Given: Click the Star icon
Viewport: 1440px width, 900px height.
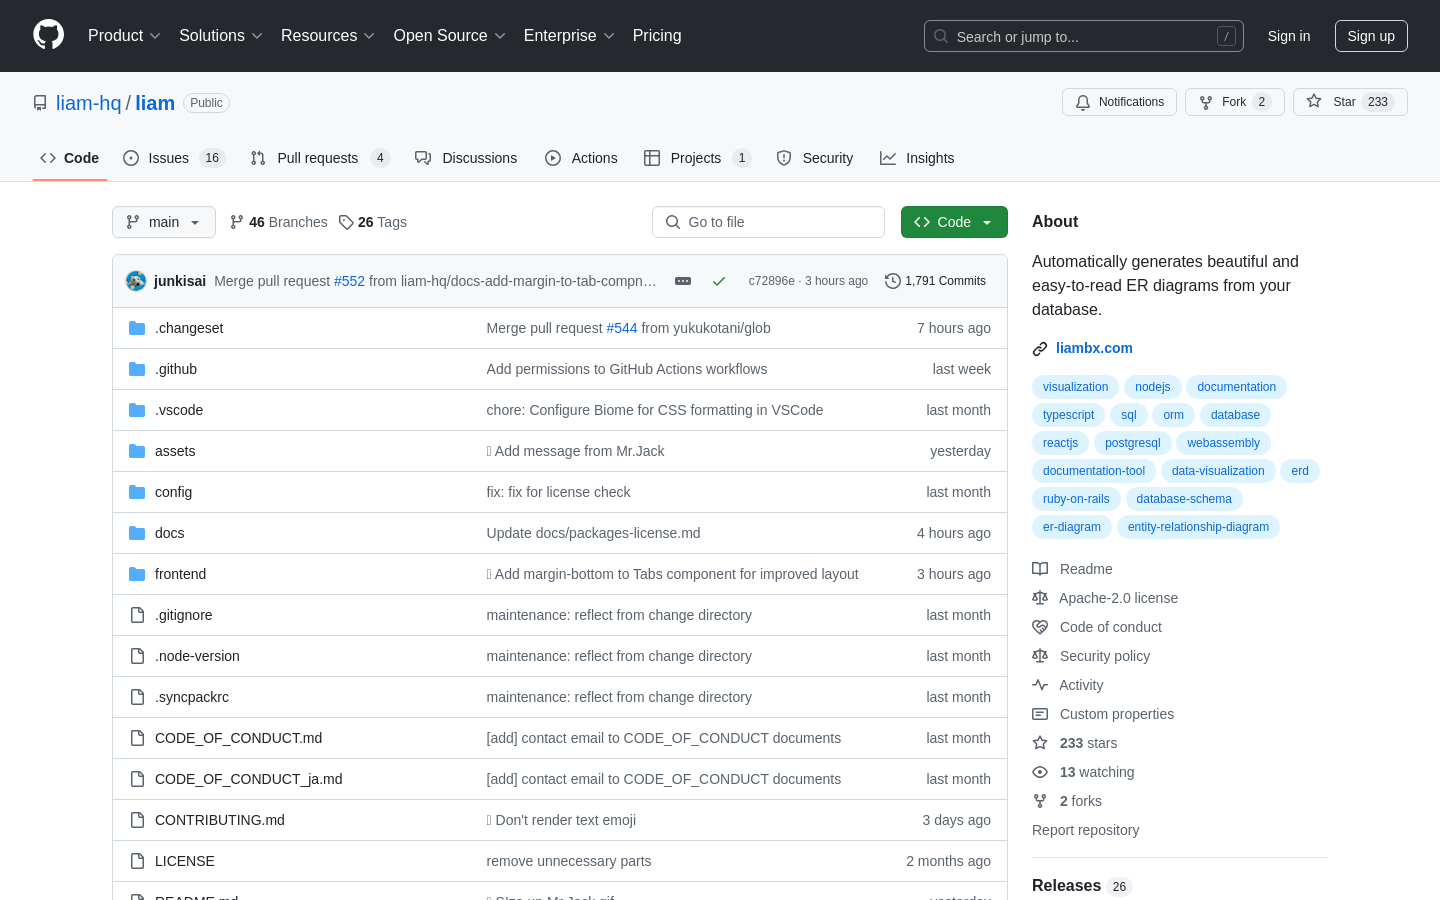Looking at the screenshot, I should pyautogui.click(x=1314, y=102).
